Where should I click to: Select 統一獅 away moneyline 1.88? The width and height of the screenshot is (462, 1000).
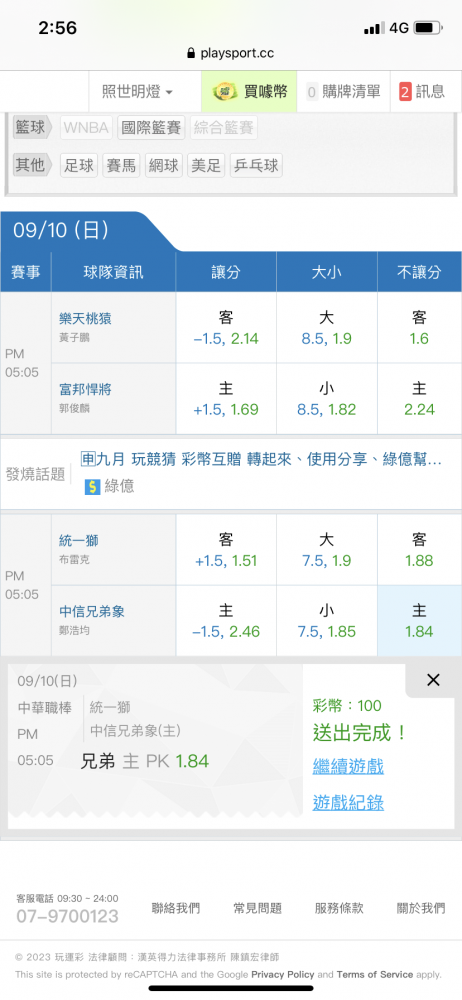(x=419, y=550)
